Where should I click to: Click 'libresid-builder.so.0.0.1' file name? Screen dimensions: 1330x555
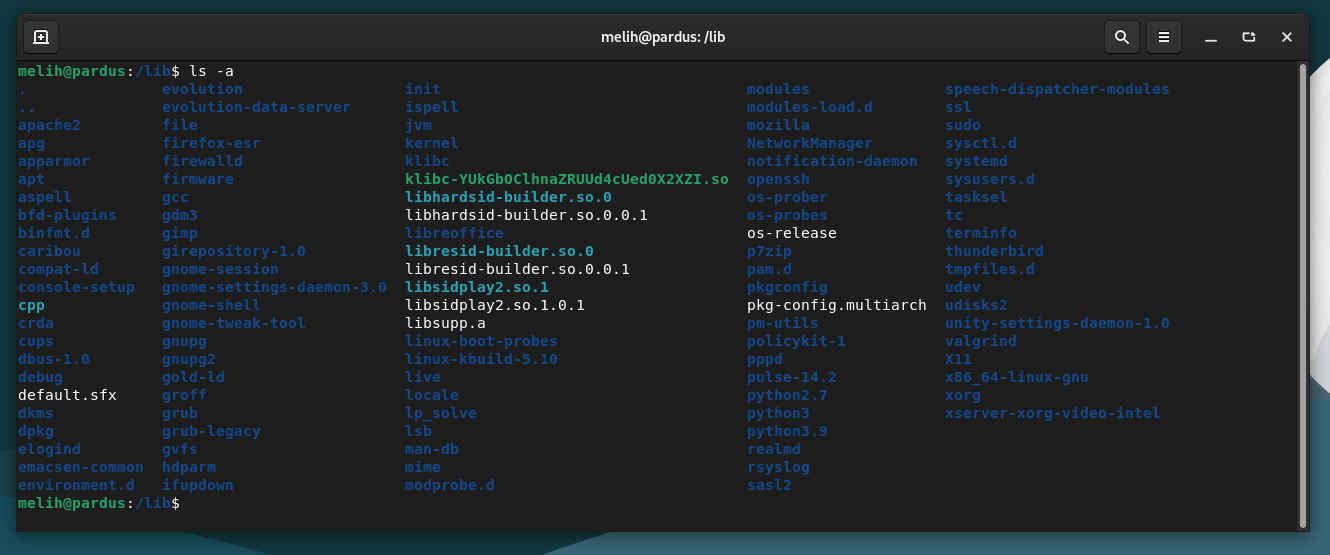tap(517, 269)
